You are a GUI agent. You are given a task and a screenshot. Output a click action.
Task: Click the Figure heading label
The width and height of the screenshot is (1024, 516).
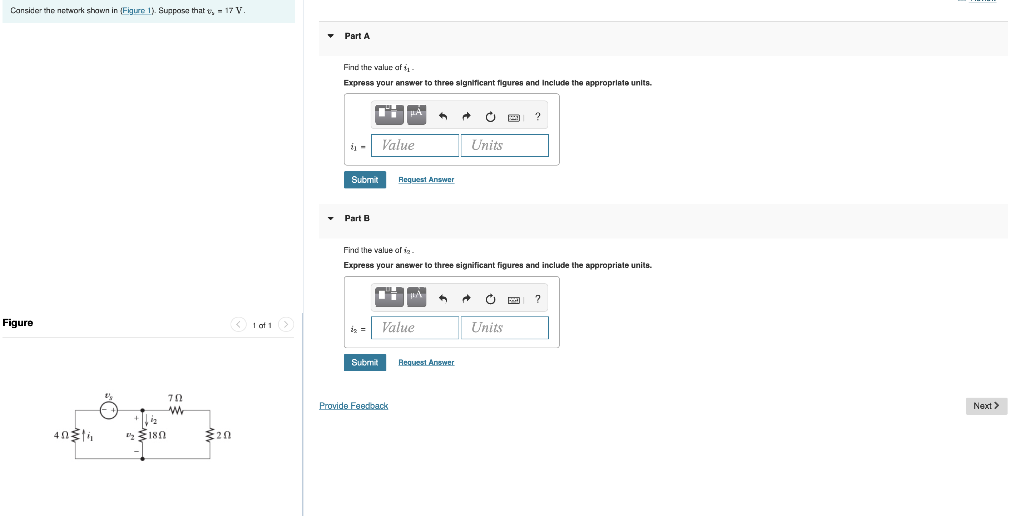click(x=18, y=323)
